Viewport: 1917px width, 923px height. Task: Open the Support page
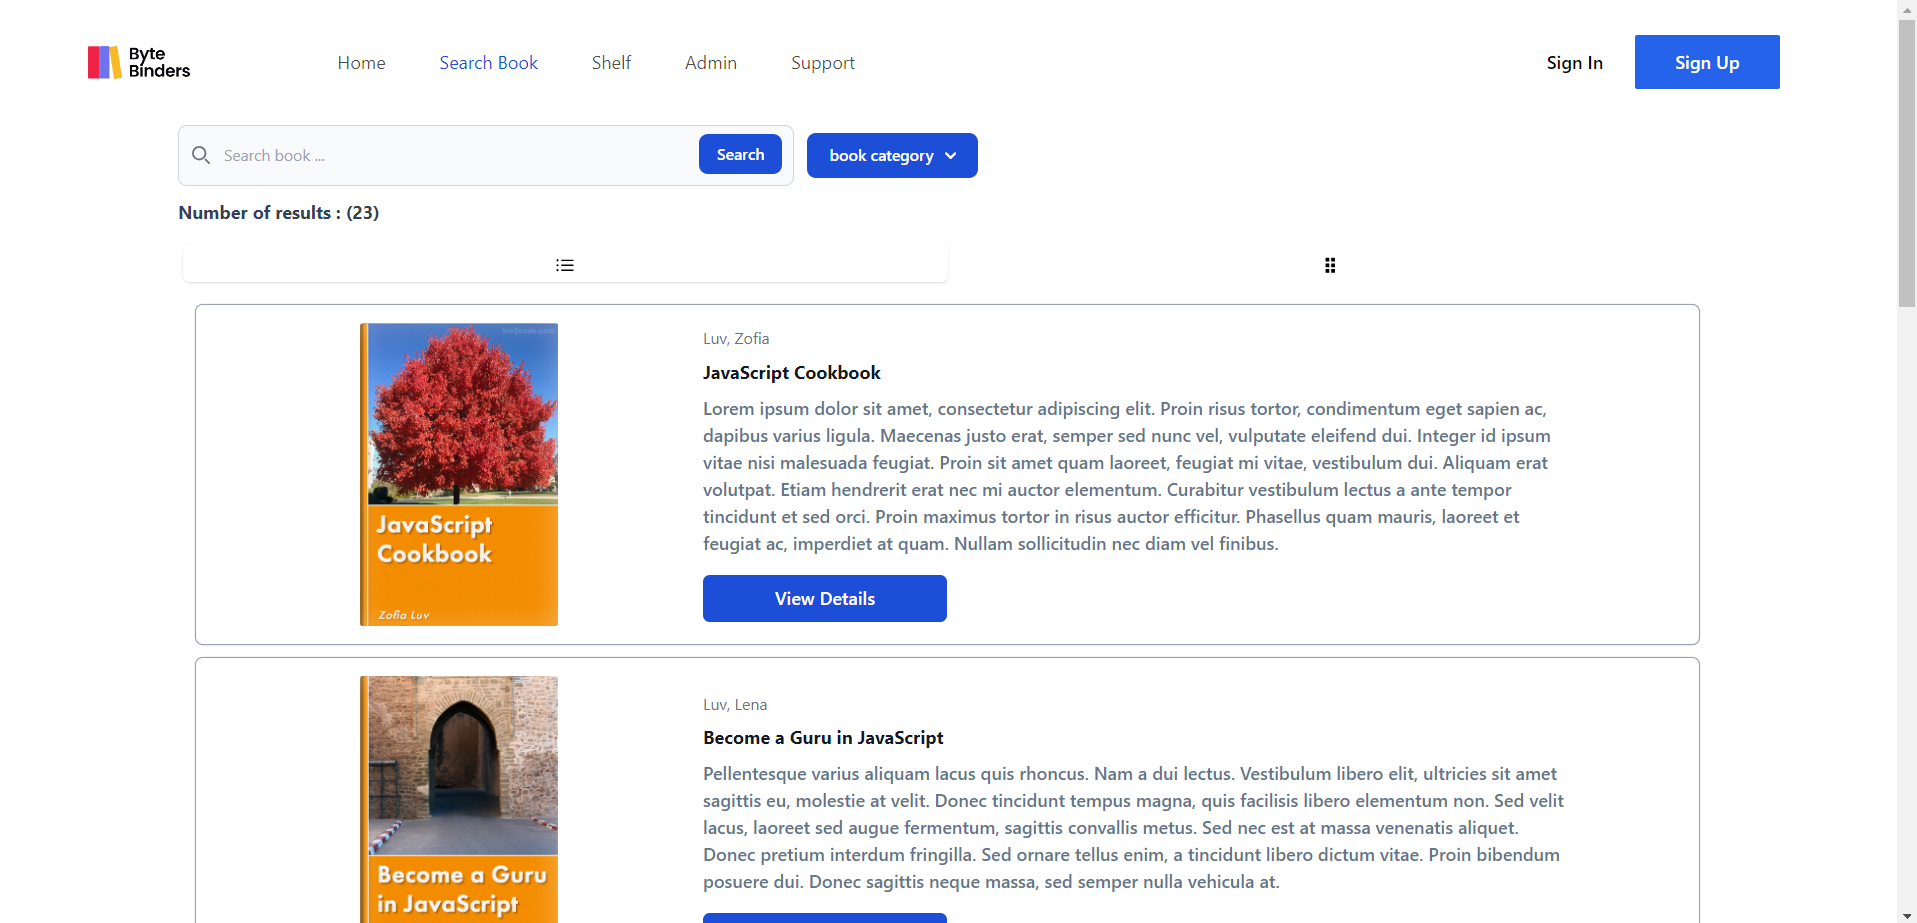click(x=823, y=63)
